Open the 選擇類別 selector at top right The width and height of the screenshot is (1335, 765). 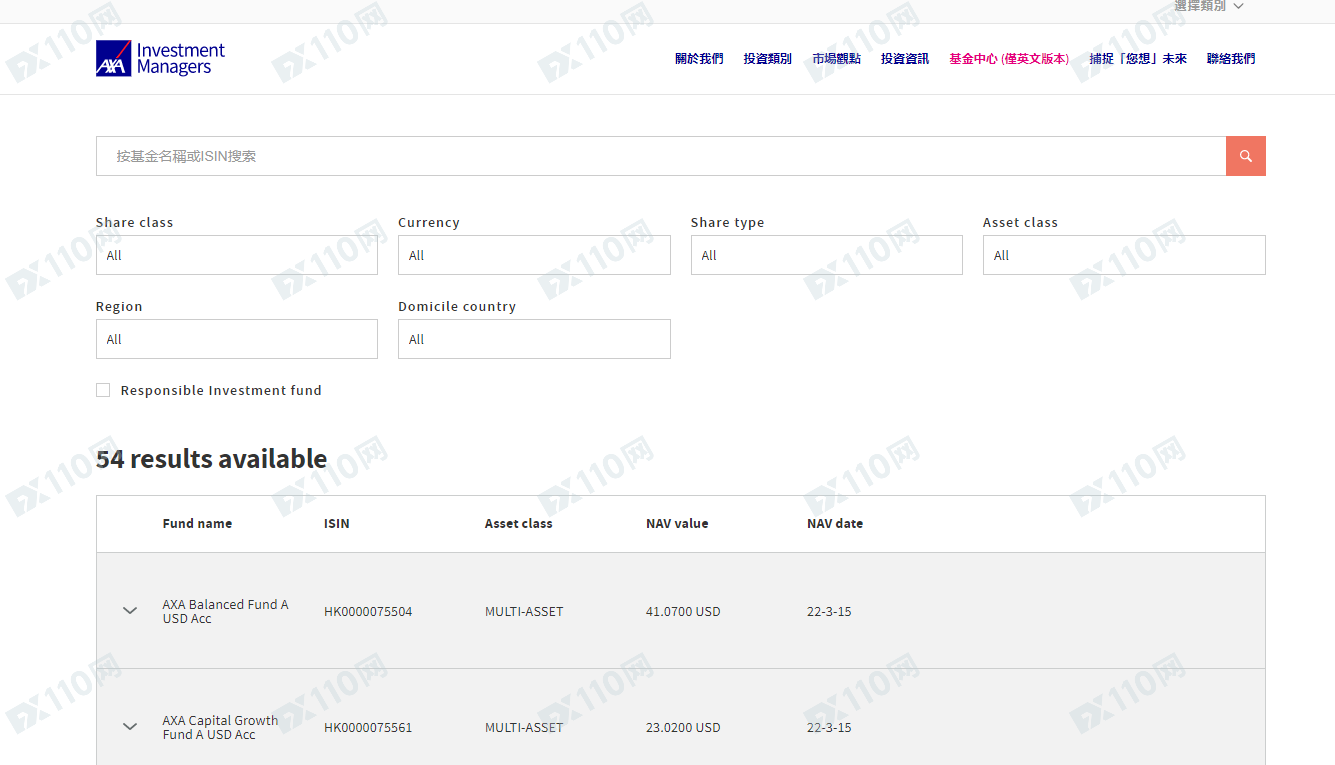click(x=1208, y=6)
